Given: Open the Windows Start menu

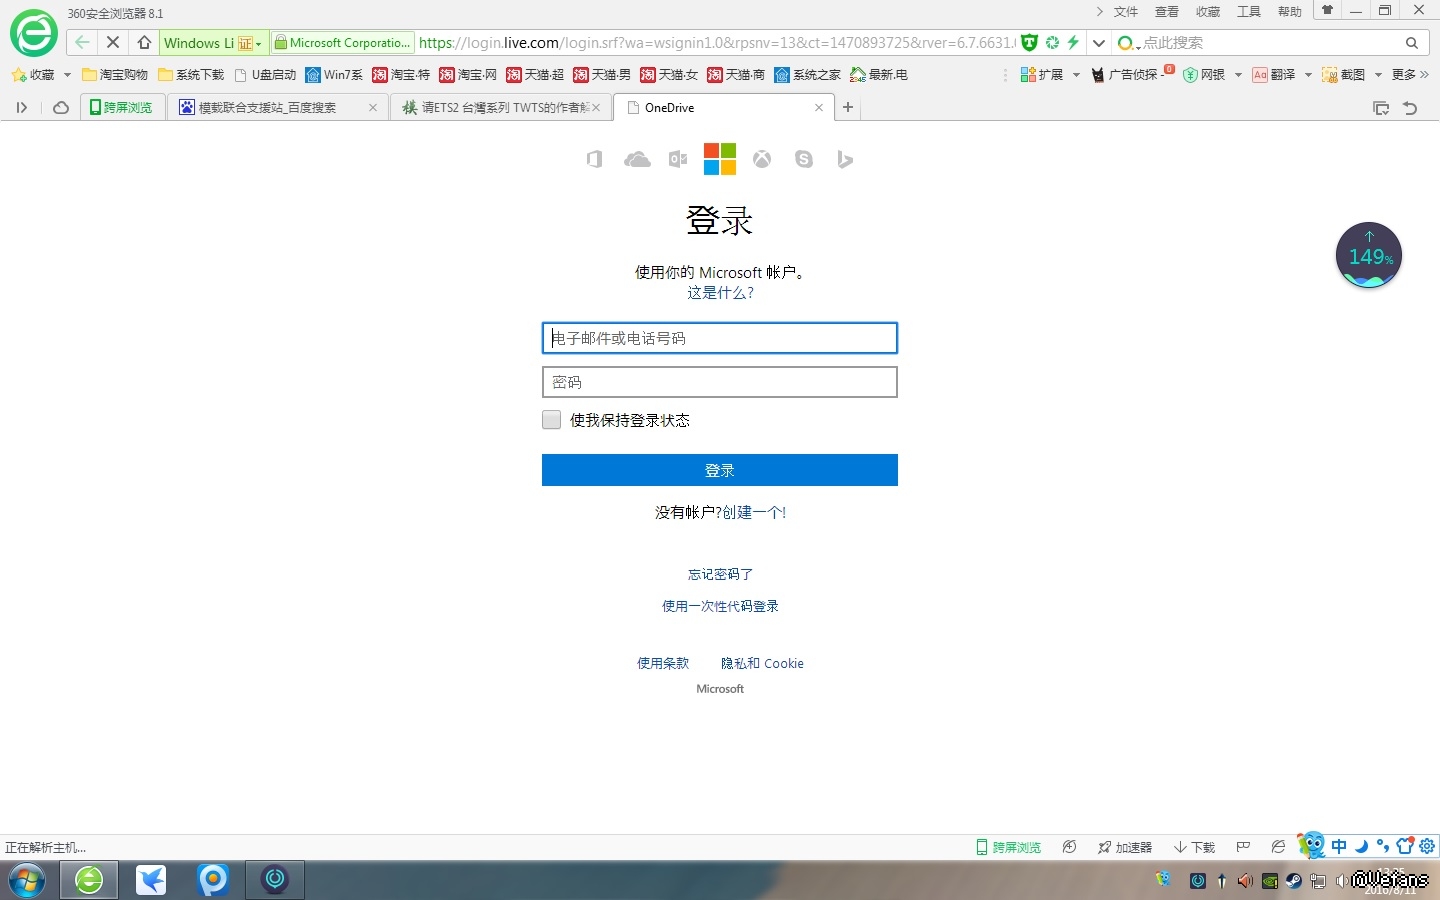Looking at the screenshot, I should [x=27, y=880].
